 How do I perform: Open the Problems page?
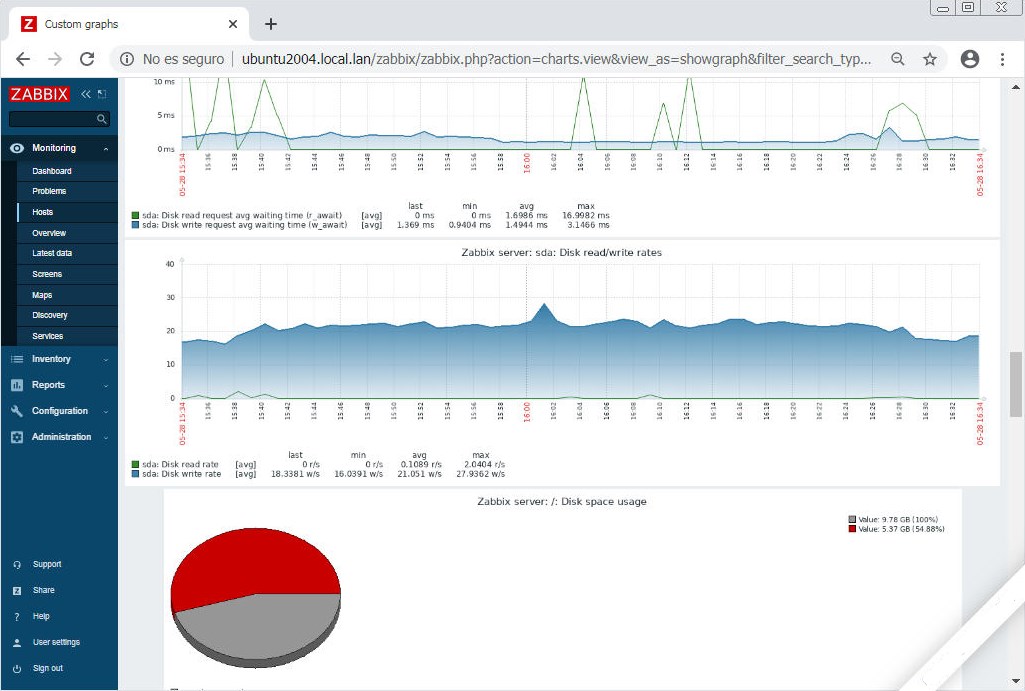tap(49, 192)
